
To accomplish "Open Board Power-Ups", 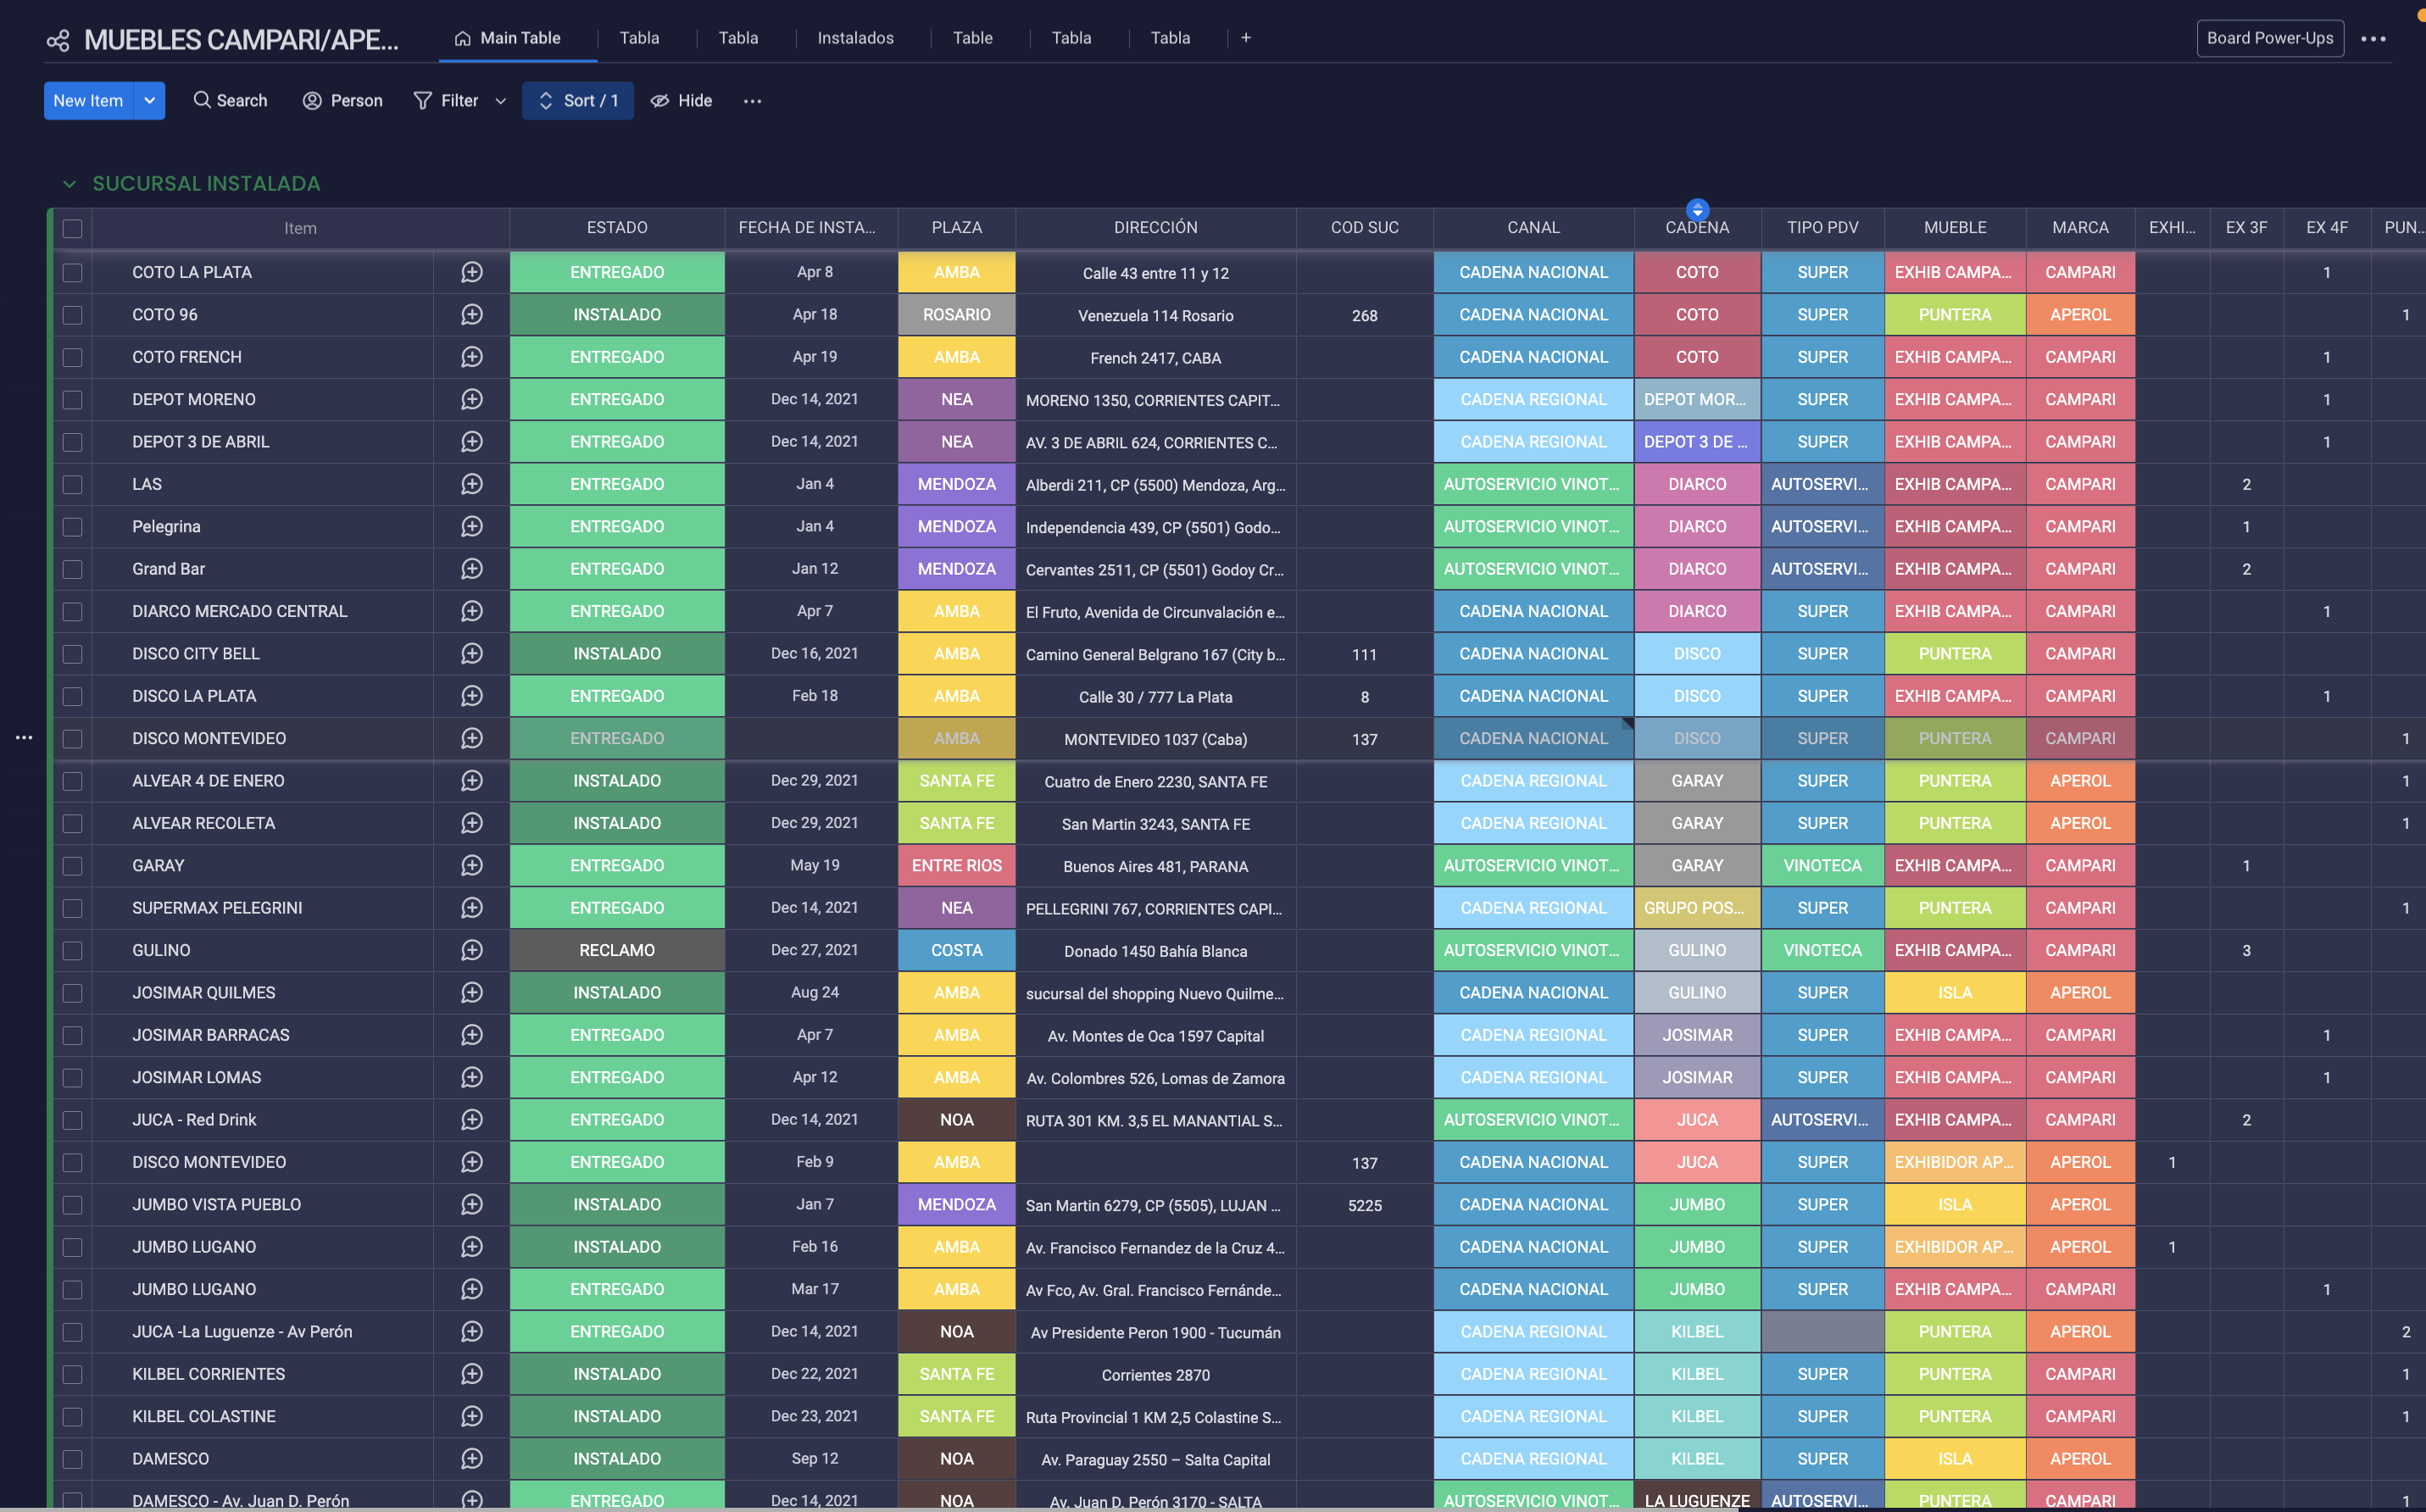I will [2269, 38].
